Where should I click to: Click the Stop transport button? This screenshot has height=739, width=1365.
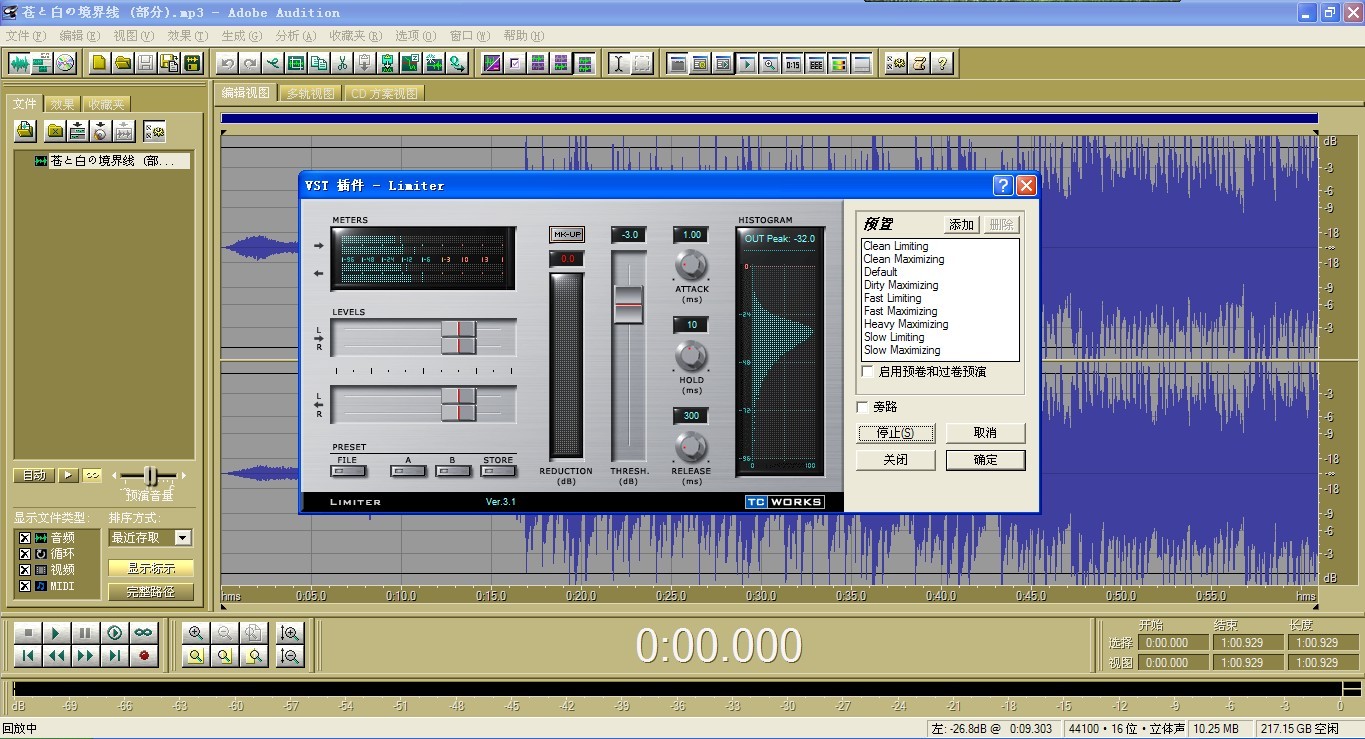click(x=28, y=633)
